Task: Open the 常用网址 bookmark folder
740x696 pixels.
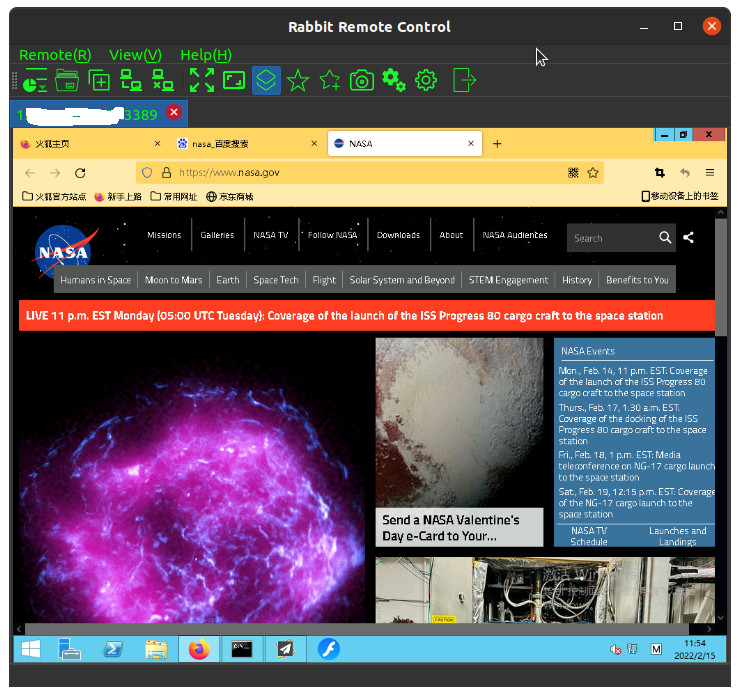Action: pyautogui.click(x=174, y=196)
